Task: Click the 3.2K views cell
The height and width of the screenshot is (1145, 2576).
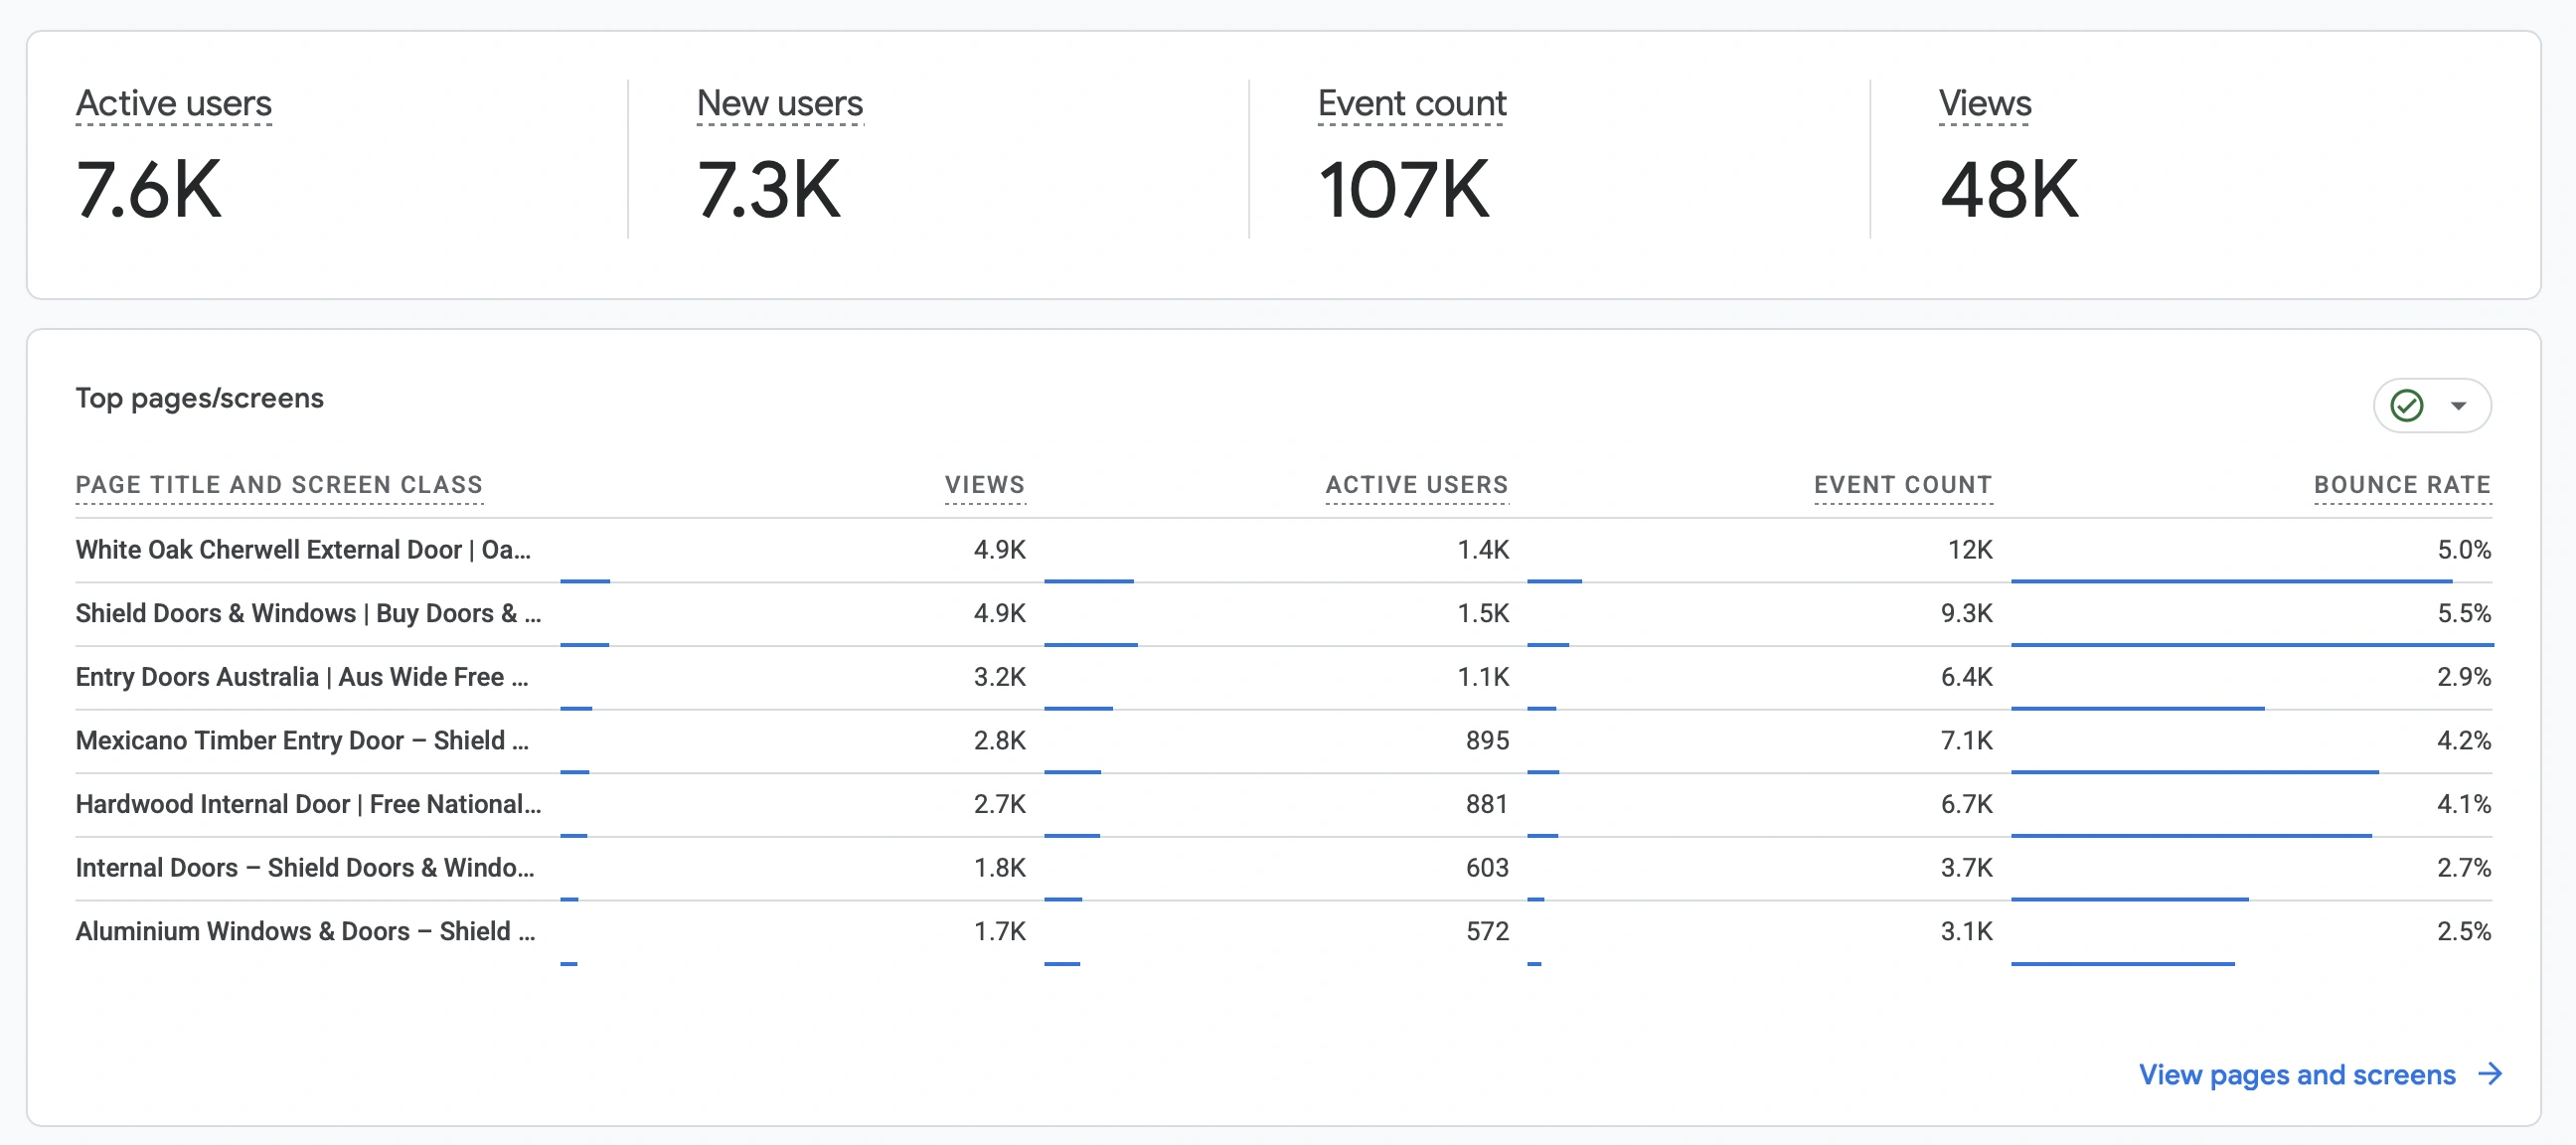Action: click(x=999, y=677)
